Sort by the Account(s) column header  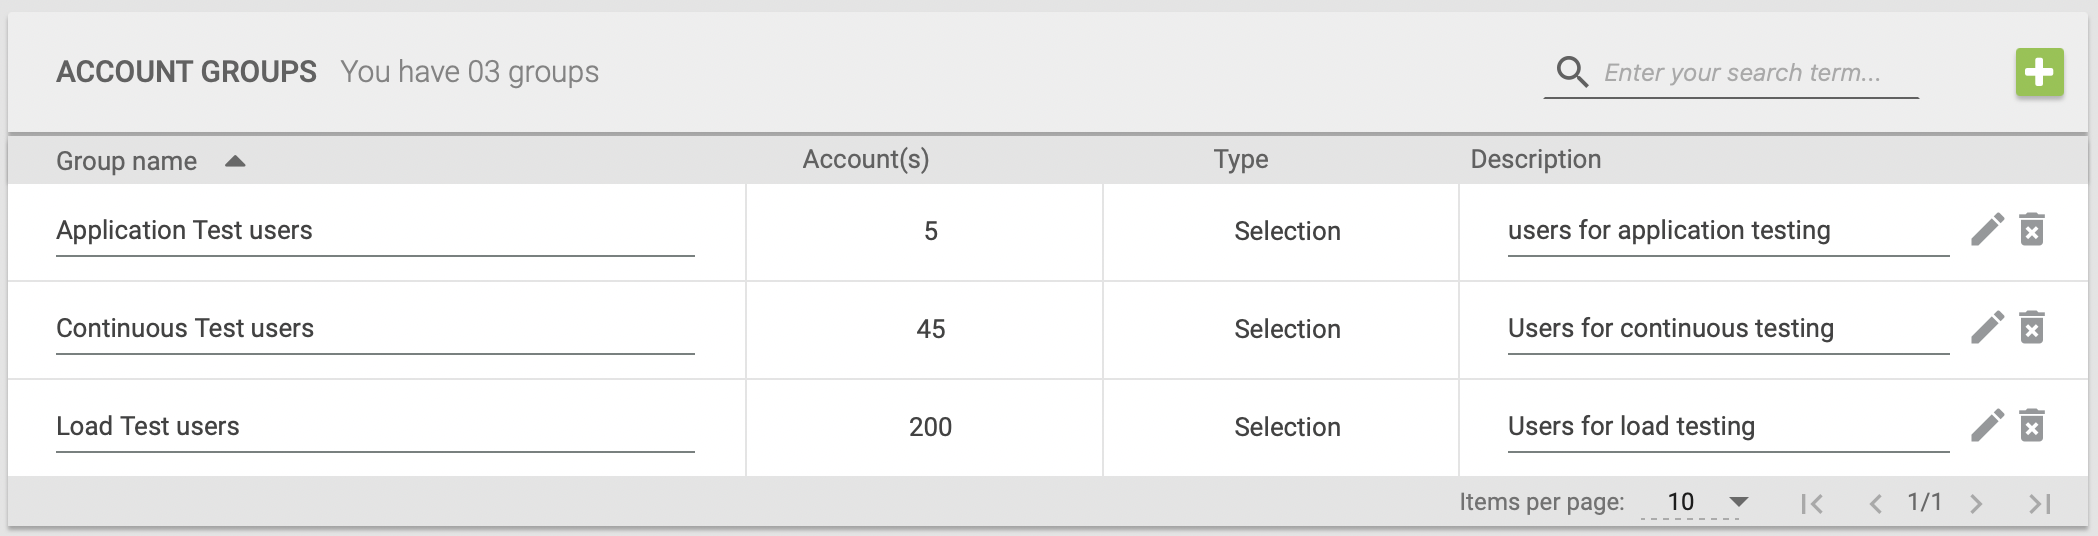[x=866, y=160]
